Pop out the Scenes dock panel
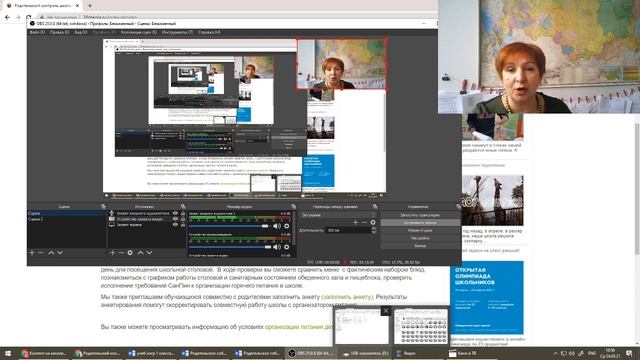Image resolution: width=640 pixels, height=360 pixels. (103, 207)
